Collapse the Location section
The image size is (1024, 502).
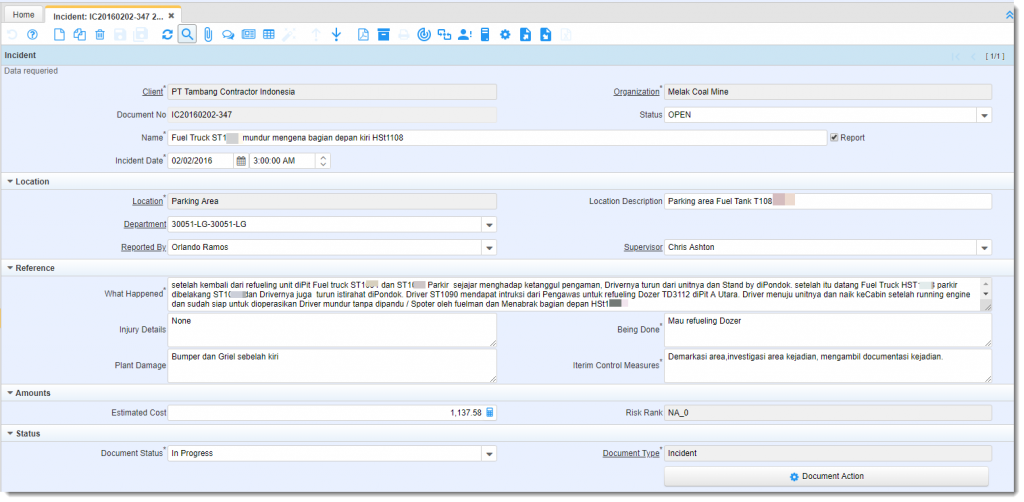tap(11, 181)
